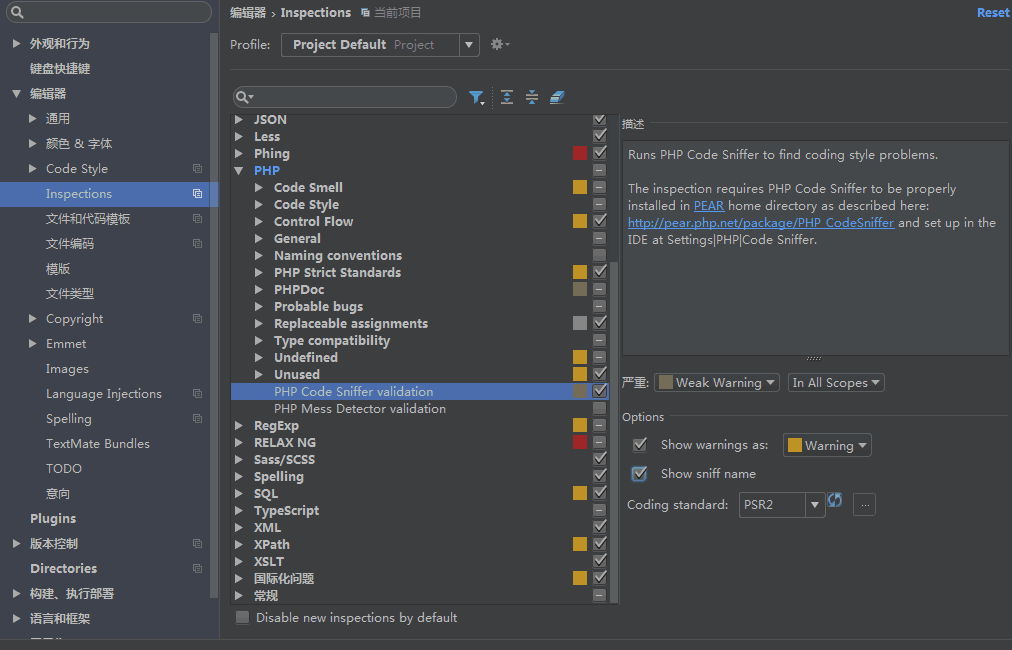1012x650 pixels.
Task: Open the TODO settings page
Action: pos(64,469)
